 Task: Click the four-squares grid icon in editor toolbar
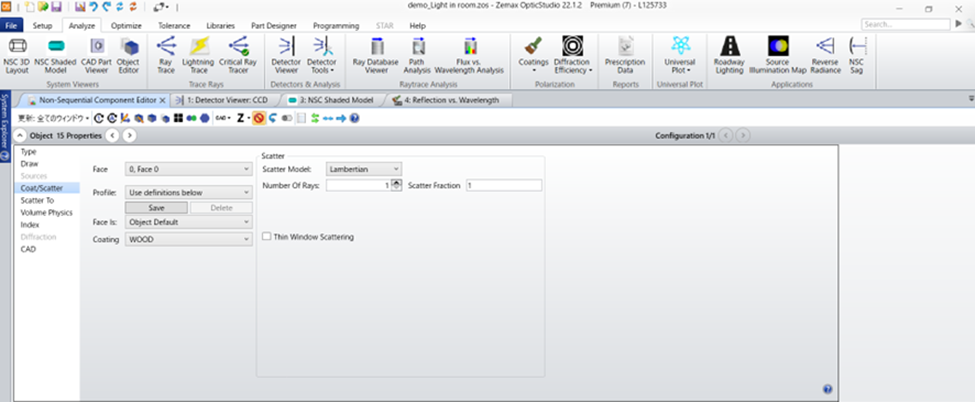pyautogui.click(x=178, y=118)
